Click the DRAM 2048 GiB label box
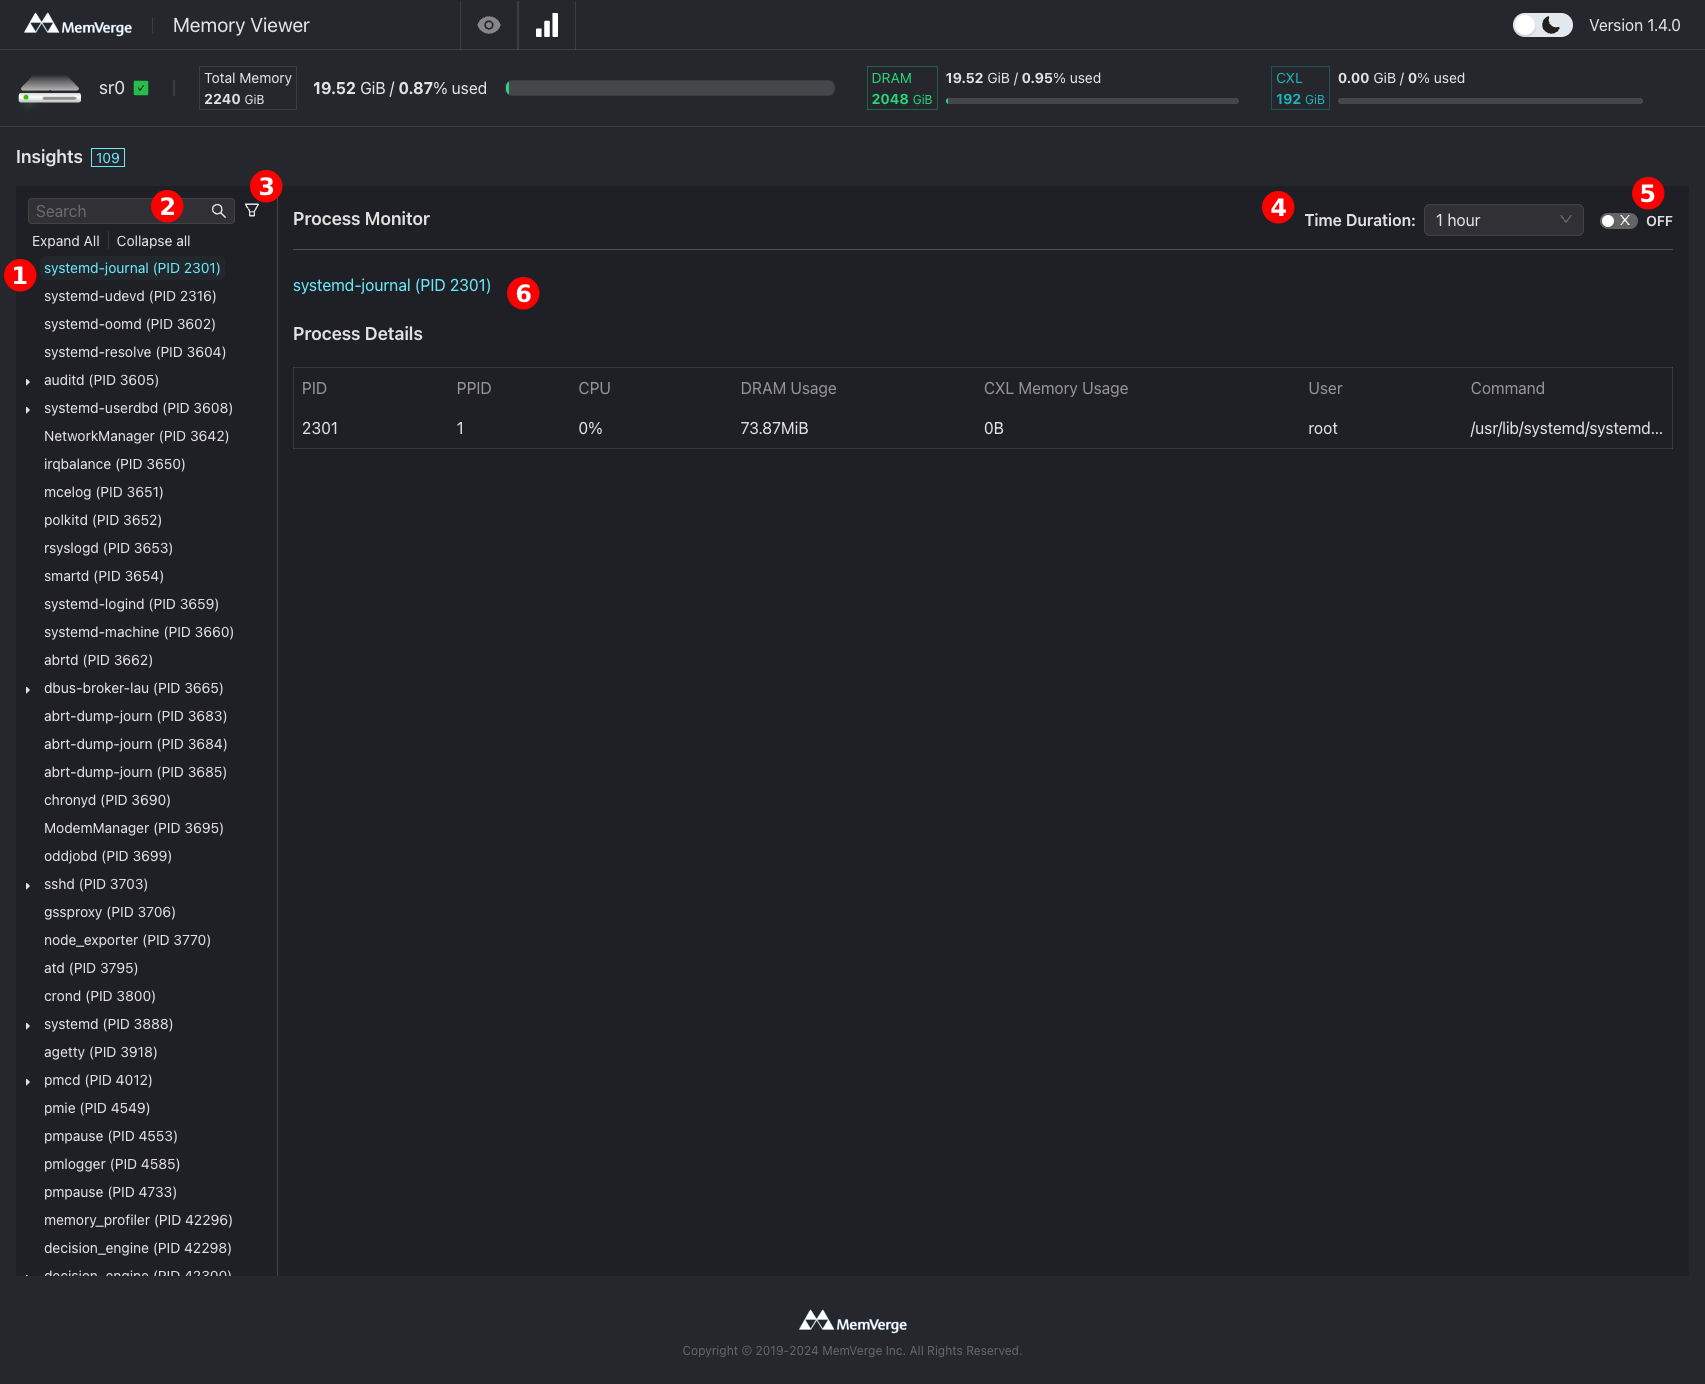1705x1384 pixels. 902,88
